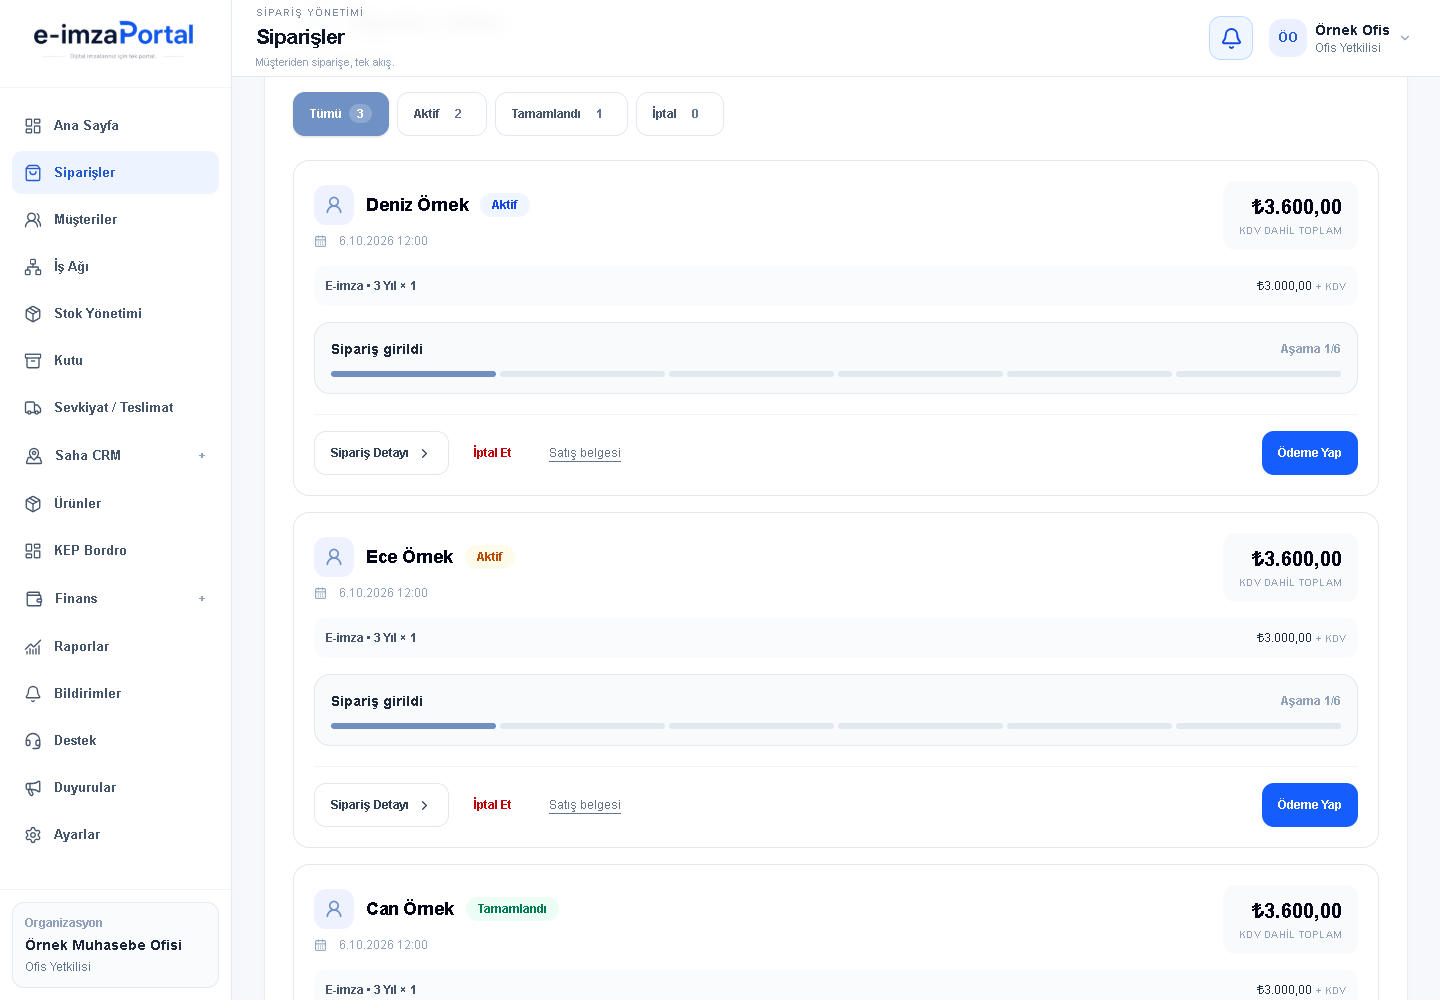The width and height of the screenshot is (1440, 1000).
Task: Click the Kutu archive icon
Action: pyautogui.click(x=33, y=361)
